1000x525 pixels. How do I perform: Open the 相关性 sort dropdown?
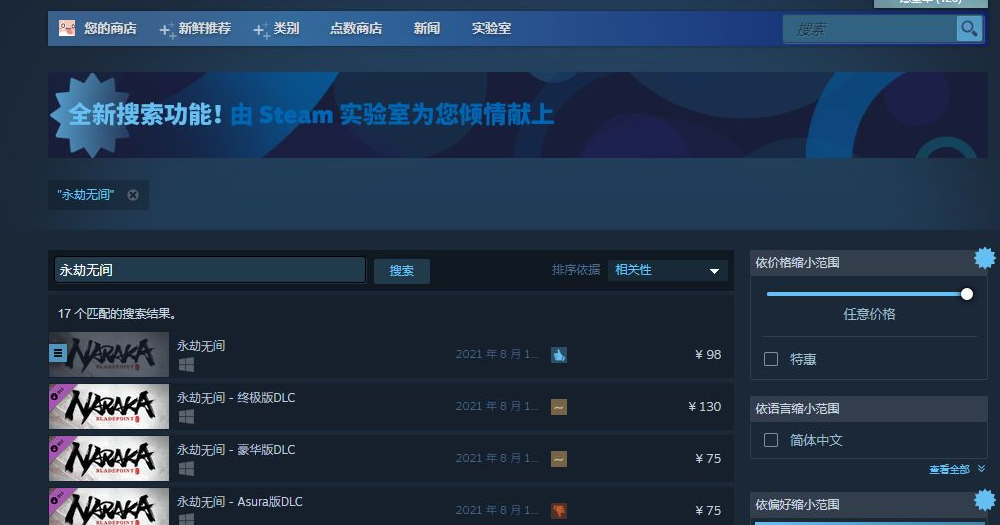tap(667, 270)
